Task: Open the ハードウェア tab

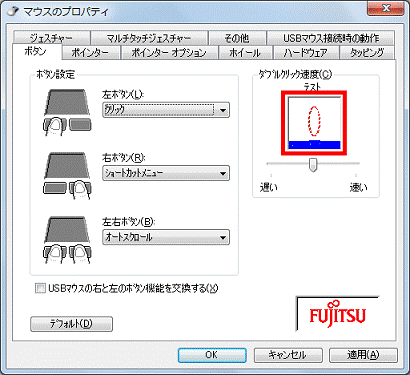Action: point(306,53)
